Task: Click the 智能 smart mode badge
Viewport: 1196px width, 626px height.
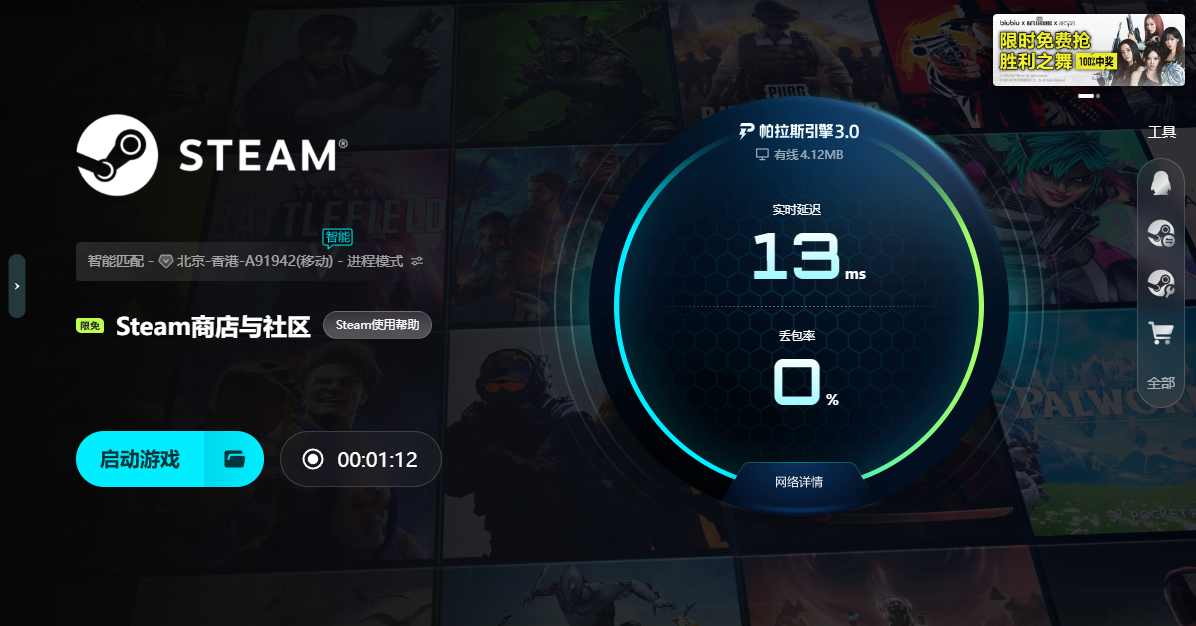Action: pos(337,238)
